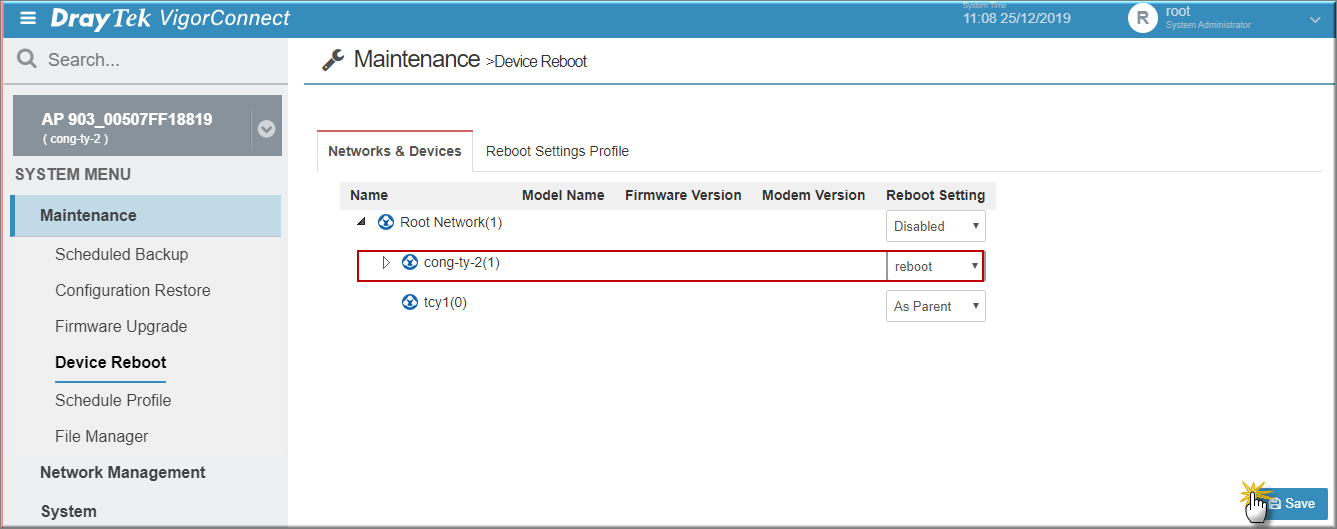This screenshot has height=529, width=1337.
Task: Click the Save button
Action: tap(1292, 503)
